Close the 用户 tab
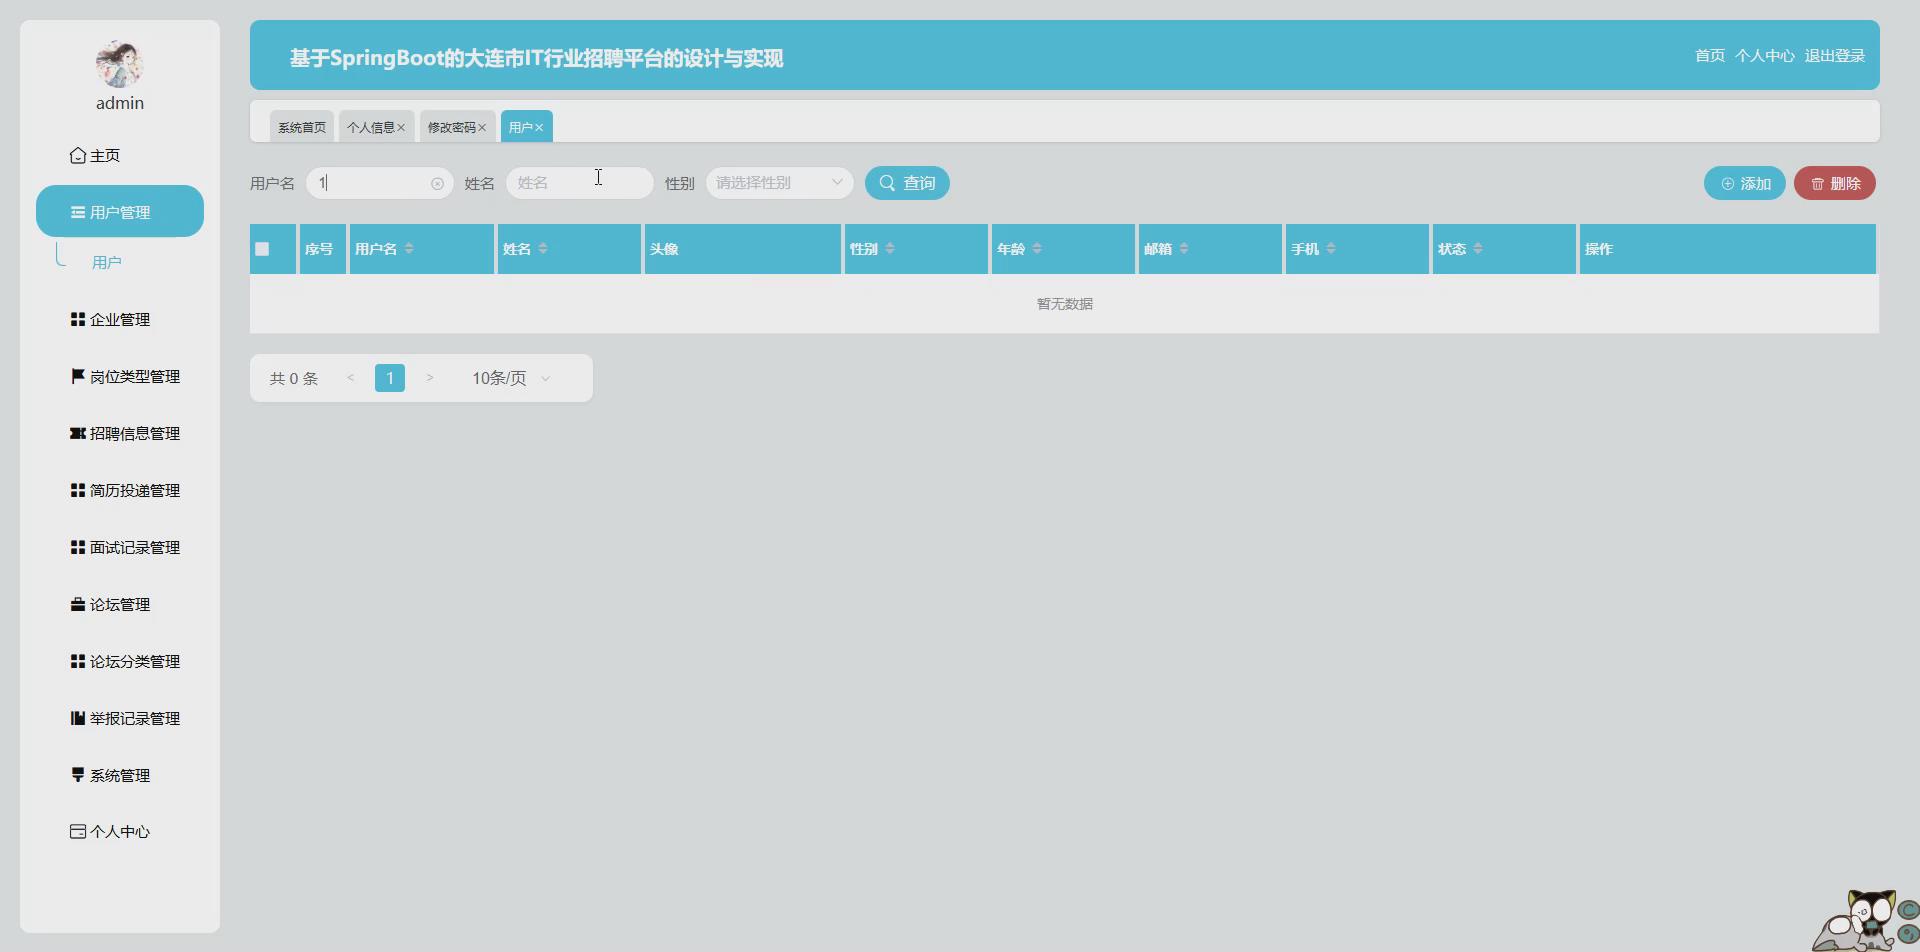This screenshot has height=952, width=1920. (x=539, y=128)
